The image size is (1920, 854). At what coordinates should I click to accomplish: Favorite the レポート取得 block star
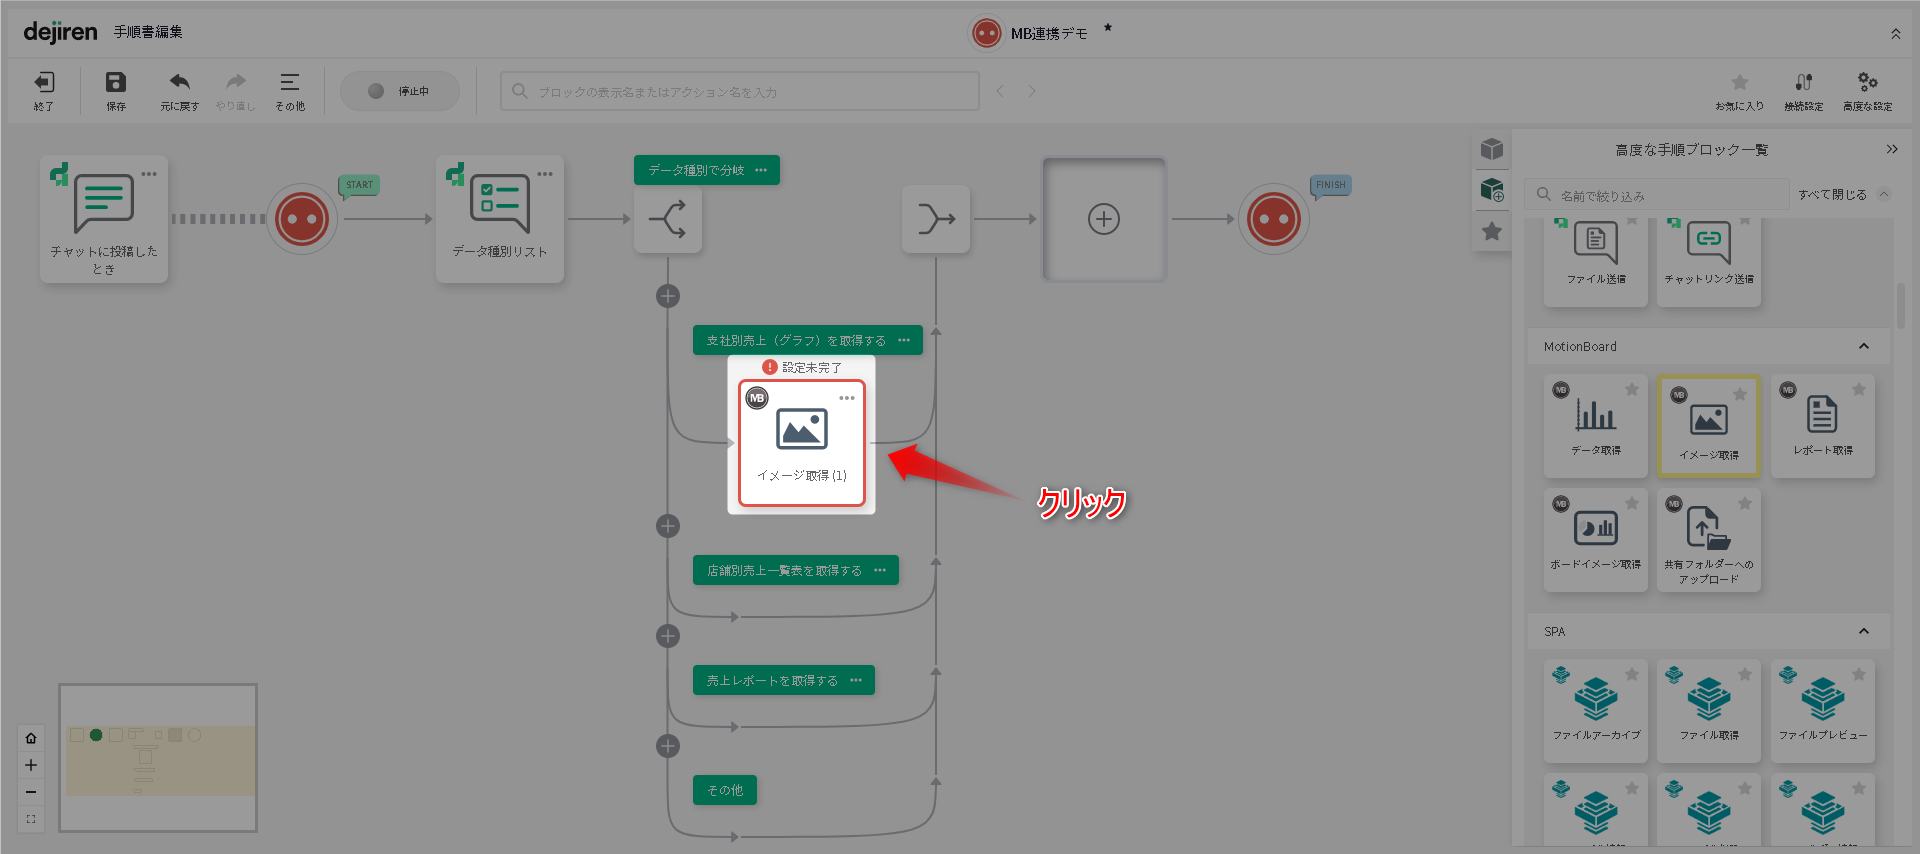(x=1859, y=390)
